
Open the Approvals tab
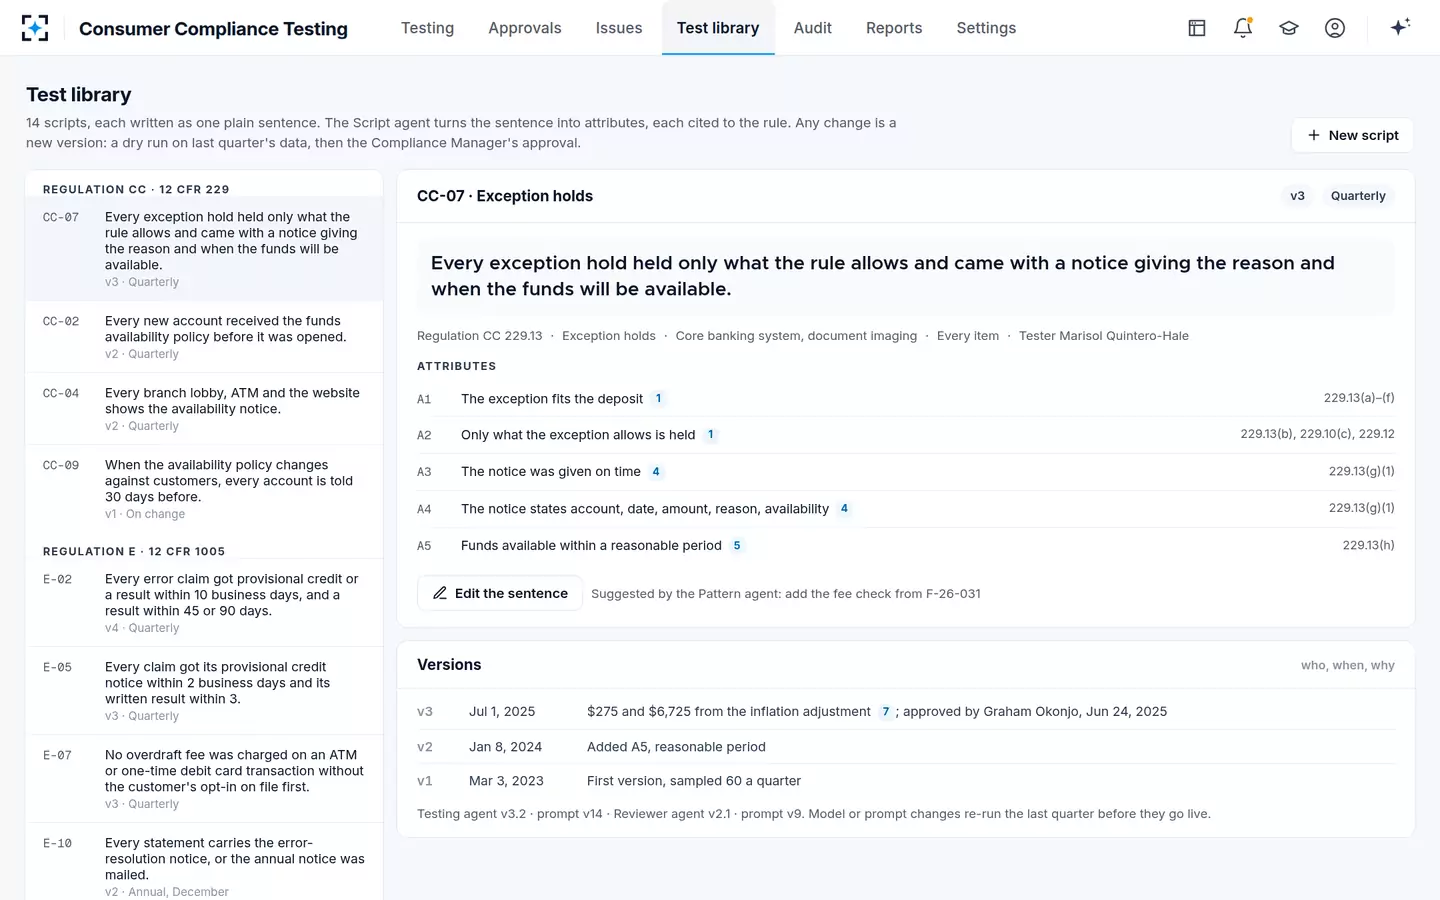(x=525, y=28)
